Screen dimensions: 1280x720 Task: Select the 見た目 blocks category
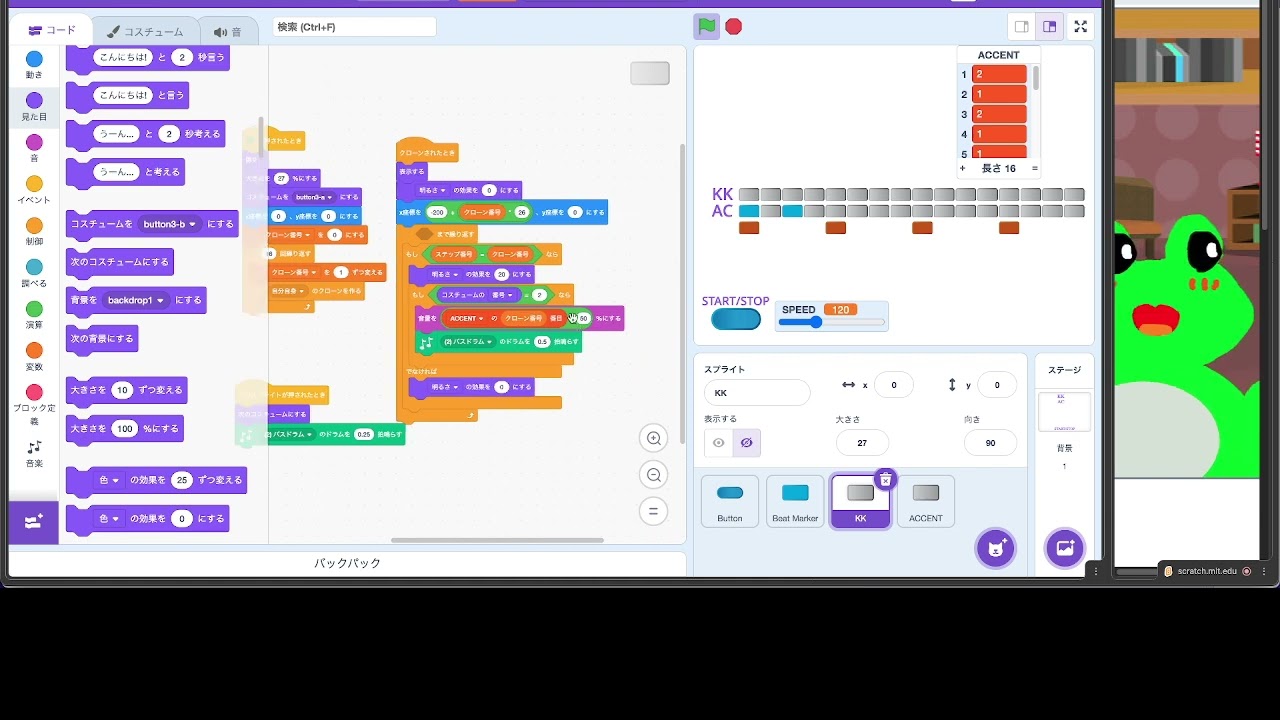point(34,107)
